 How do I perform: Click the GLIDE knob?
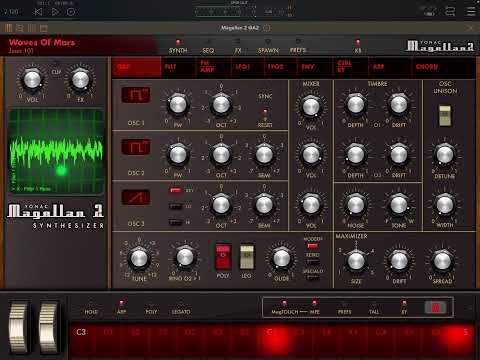pyautogui.click(x=282, y=258)
